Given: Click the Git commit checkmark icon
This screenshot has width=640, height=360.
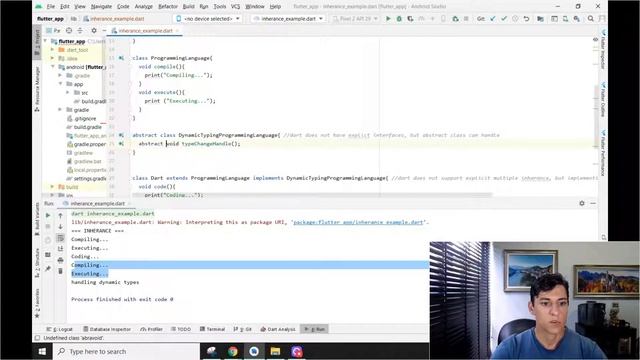Looking at the screenshot, I should click(x=504, y=19).
